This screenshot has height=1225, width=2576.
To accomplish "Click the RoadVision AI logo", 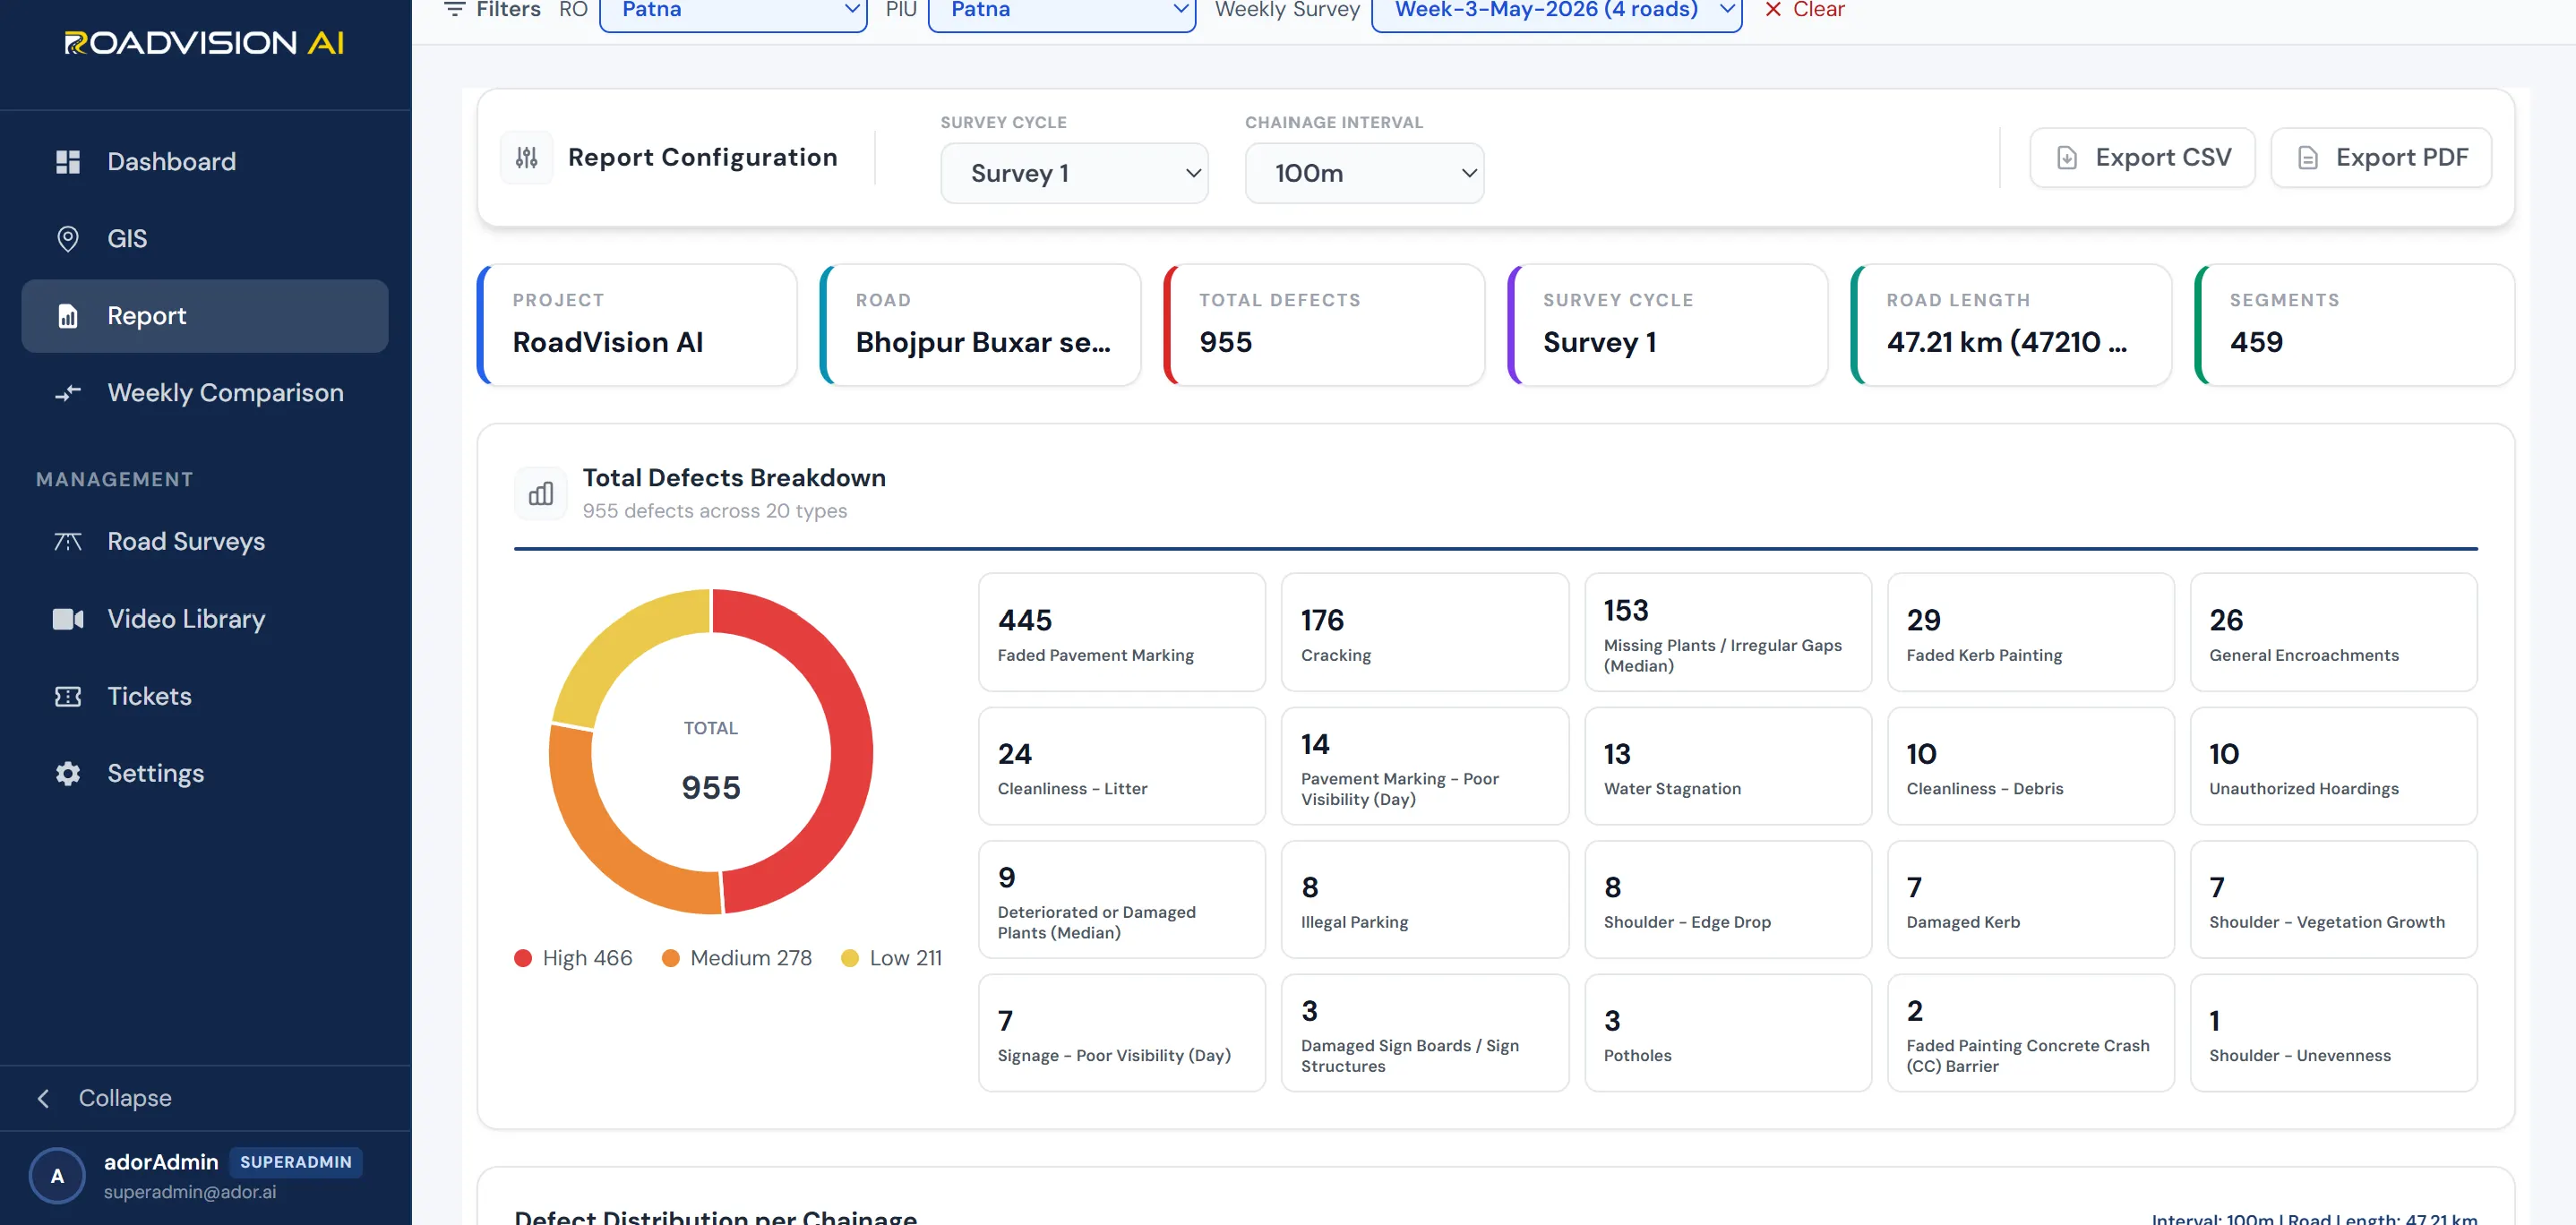I will click(204, 43).
